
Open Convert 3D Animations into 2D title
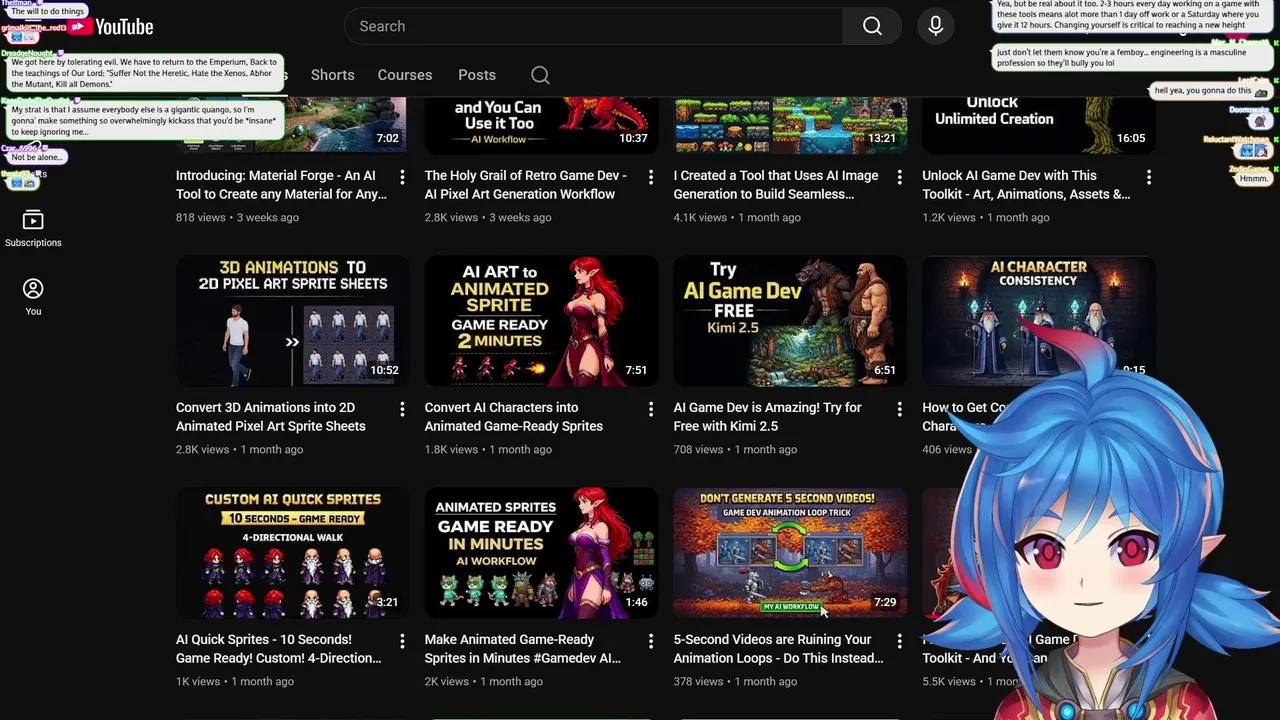pos(271,417)
